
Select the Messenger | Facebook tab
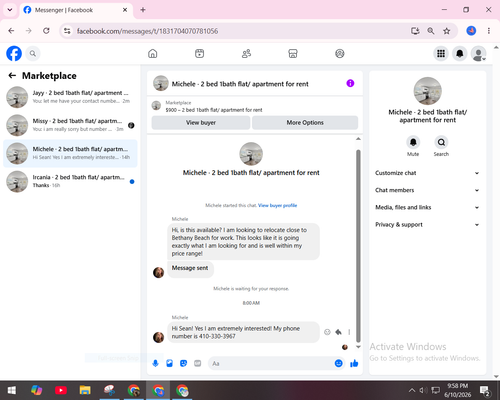(x=76, y=10)
